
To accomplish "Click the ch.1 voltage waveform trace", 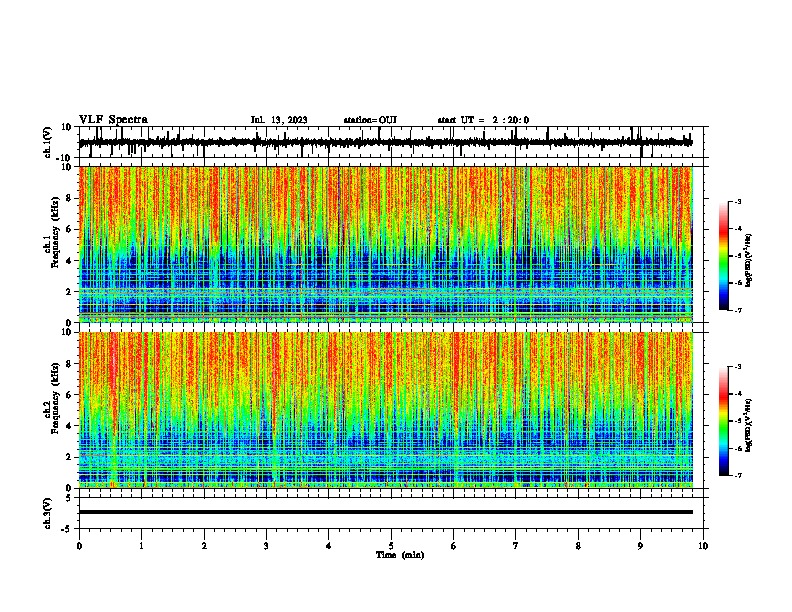I will 385,142.
